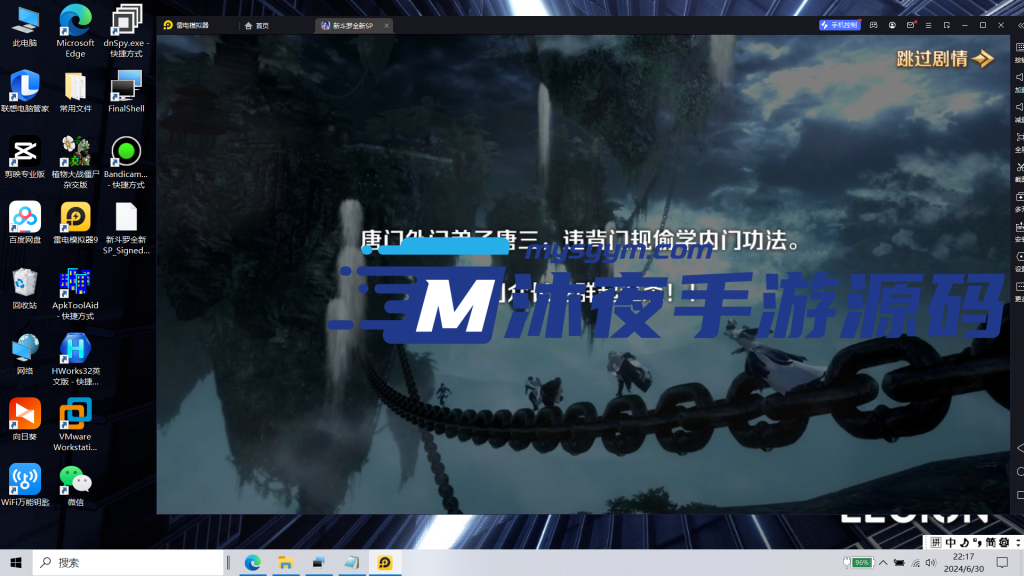The width and height of the screenshot is (1024, 576).
Task: Expand hidden tray icons with the chevron
Action: pos(884,562)
